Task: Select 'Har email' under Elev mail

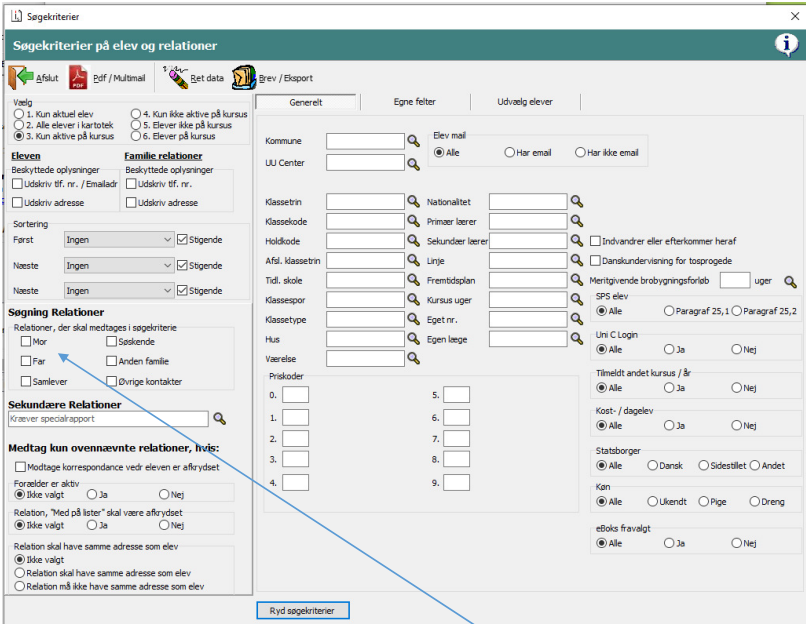Action: [509, 153]
